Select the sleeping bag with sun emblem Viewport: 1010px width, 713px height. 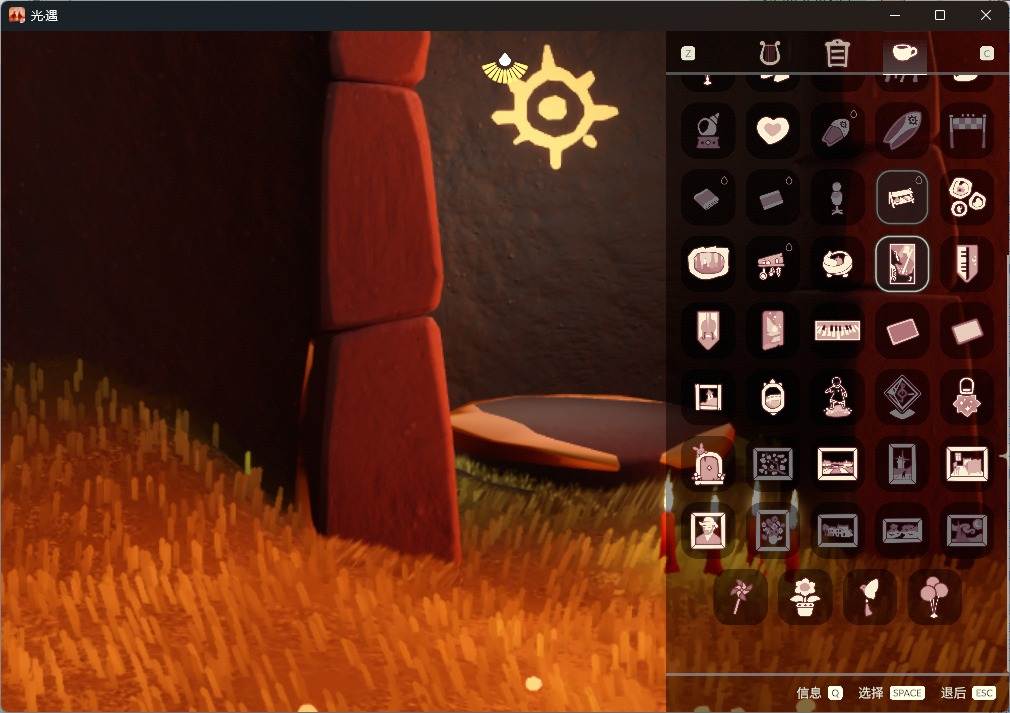[837, 131]
